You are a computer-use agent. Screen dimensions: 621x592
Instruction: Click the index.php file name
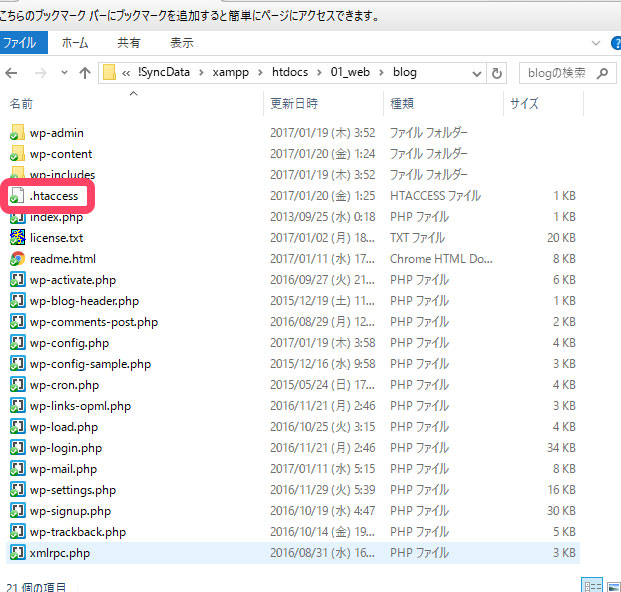point(57,217)
